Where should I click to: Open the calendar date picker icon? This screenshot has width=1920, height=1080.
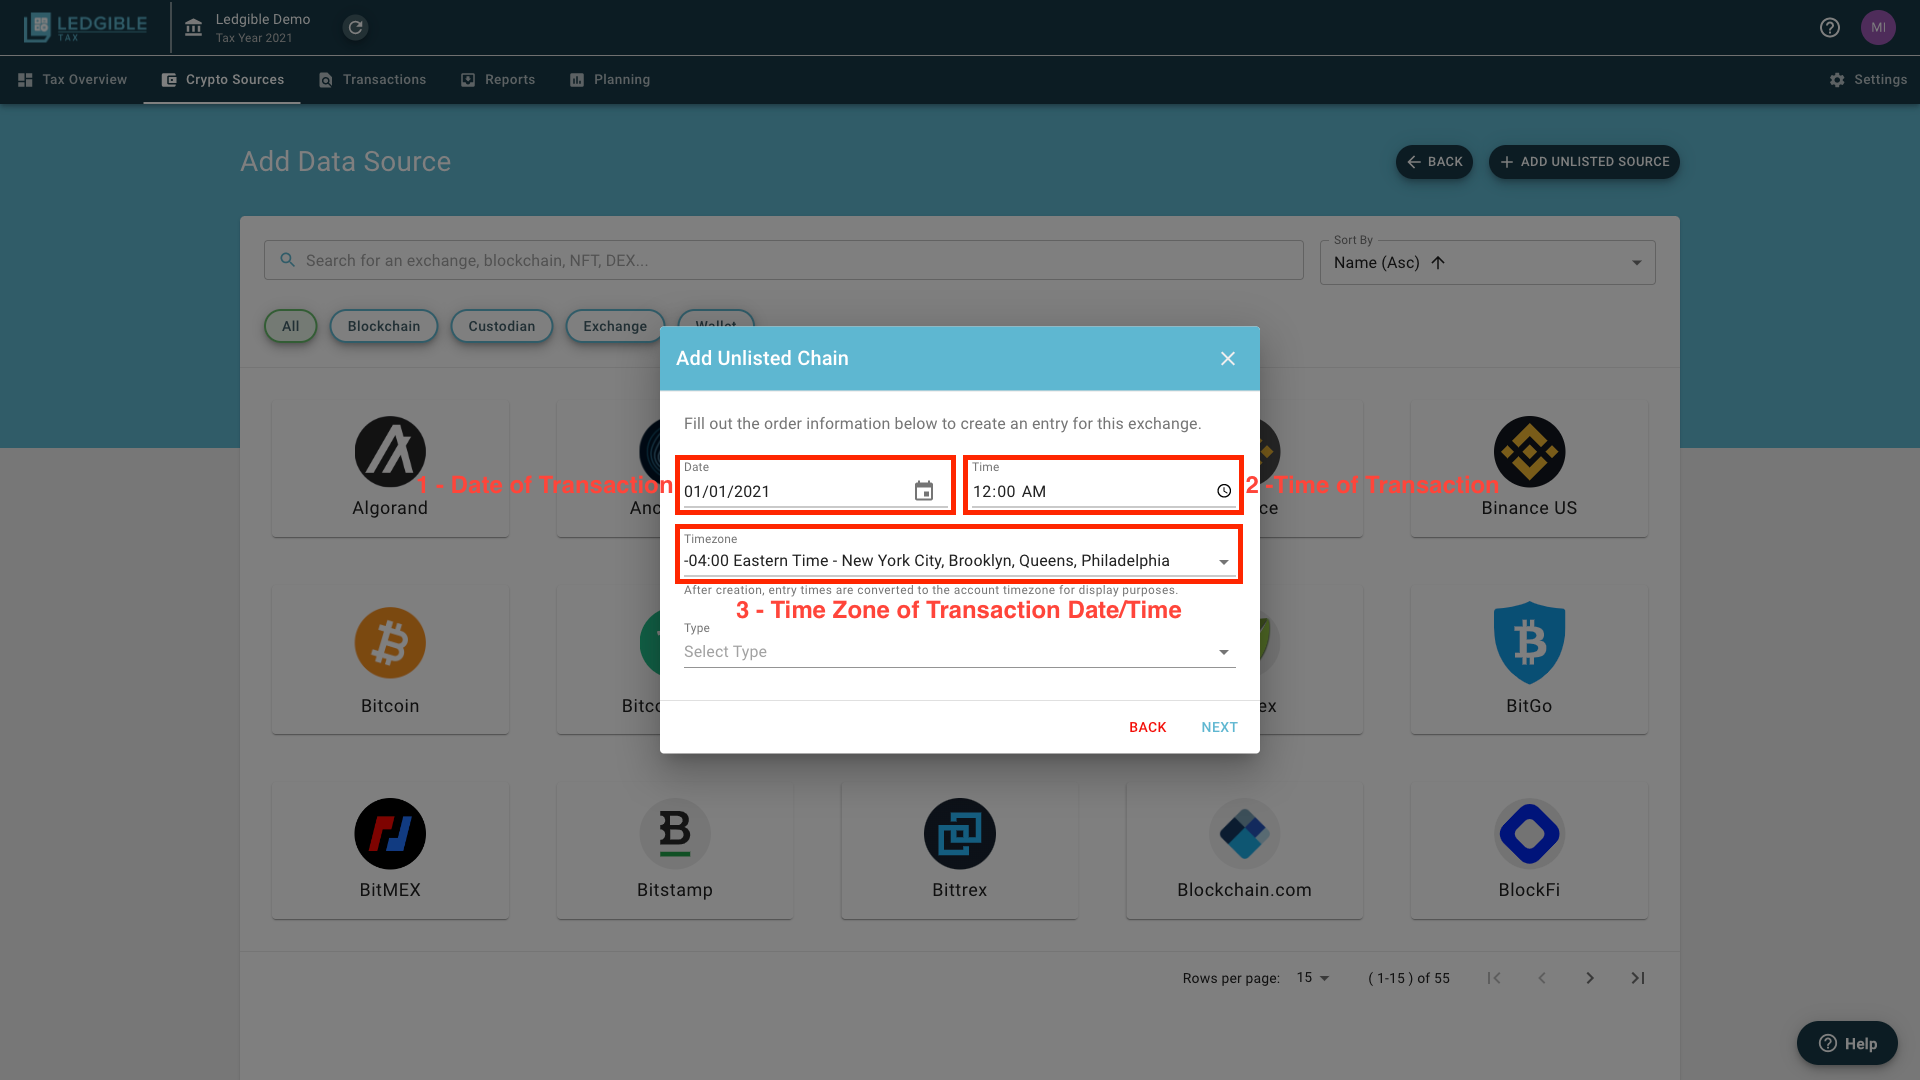point(924,491)
